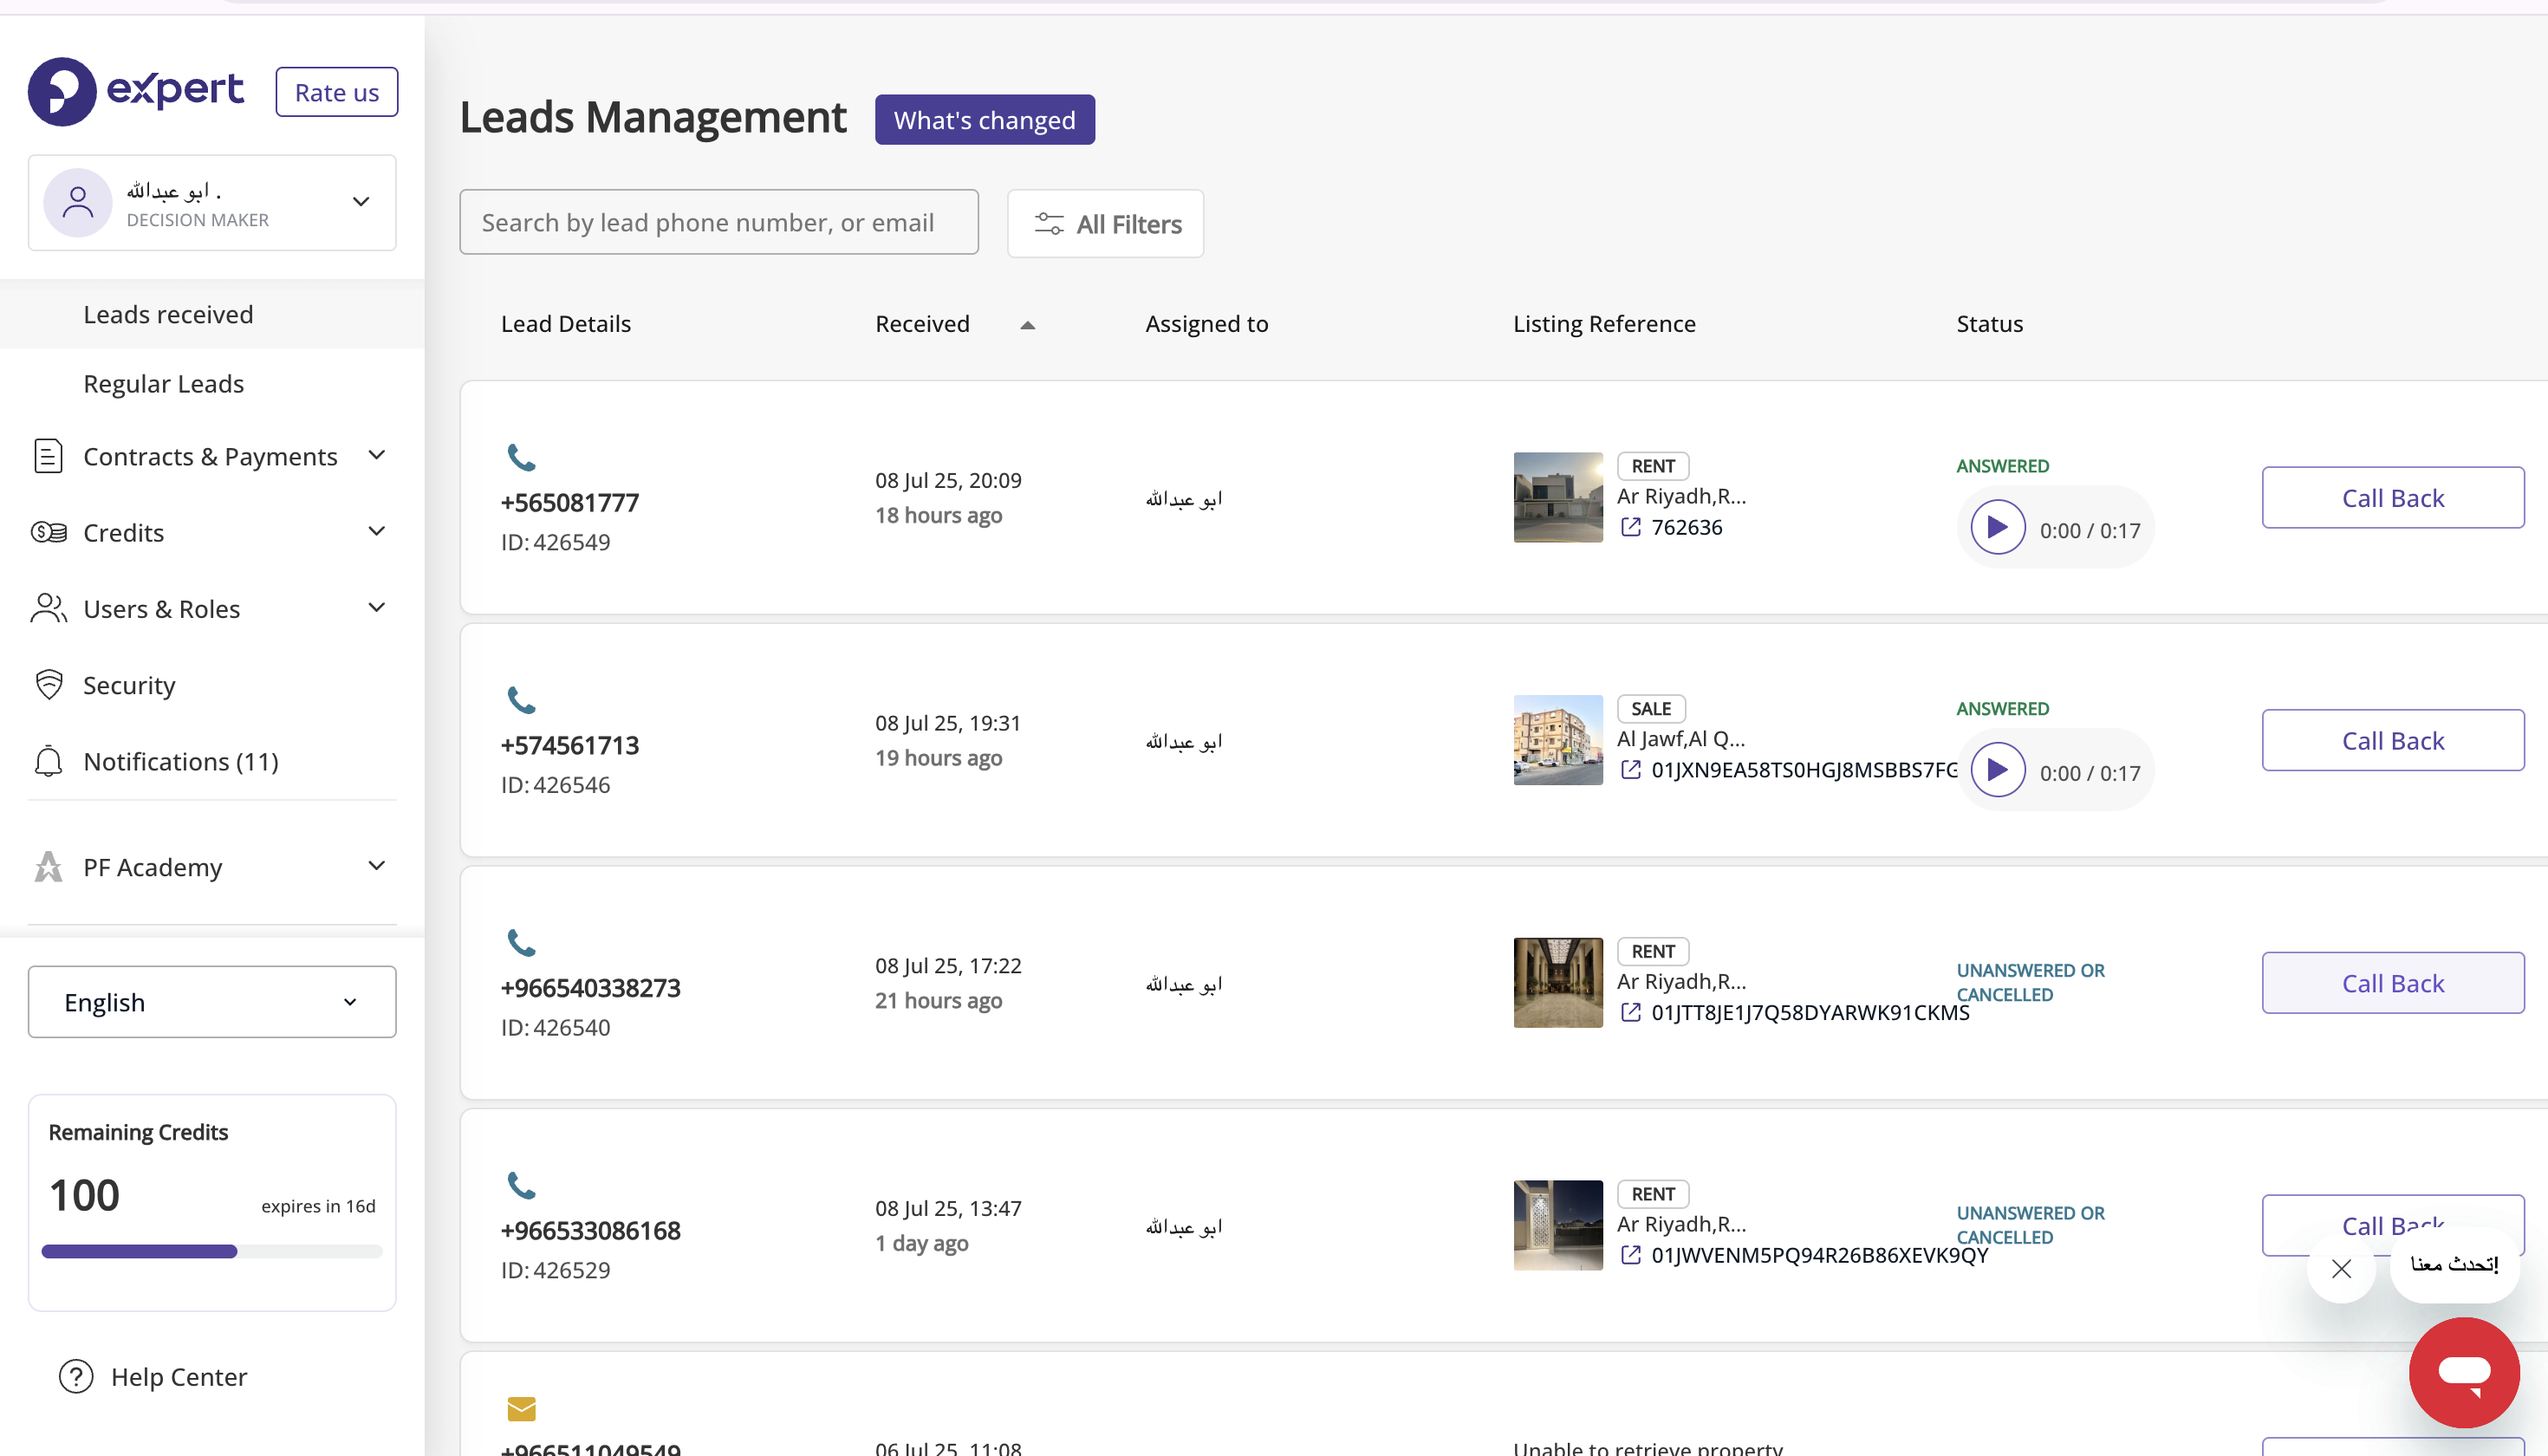Viewport: 2548px width, 1456px height.
Task: Click the Security shield icon
Action: [x=48, y=685]
